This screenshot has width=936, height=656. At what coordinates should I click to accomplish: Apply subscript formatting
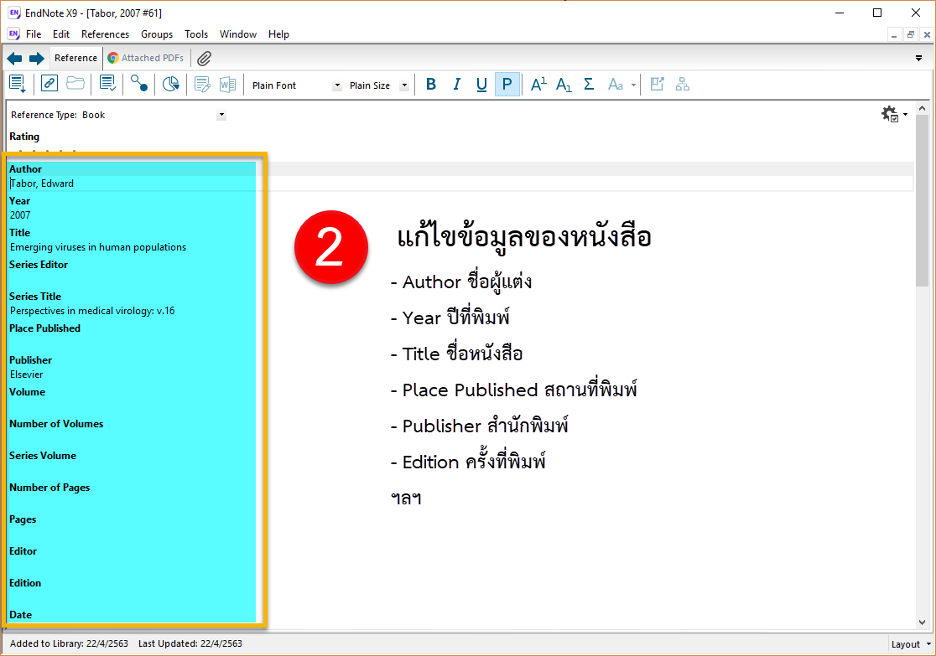(x=564, y=85)
